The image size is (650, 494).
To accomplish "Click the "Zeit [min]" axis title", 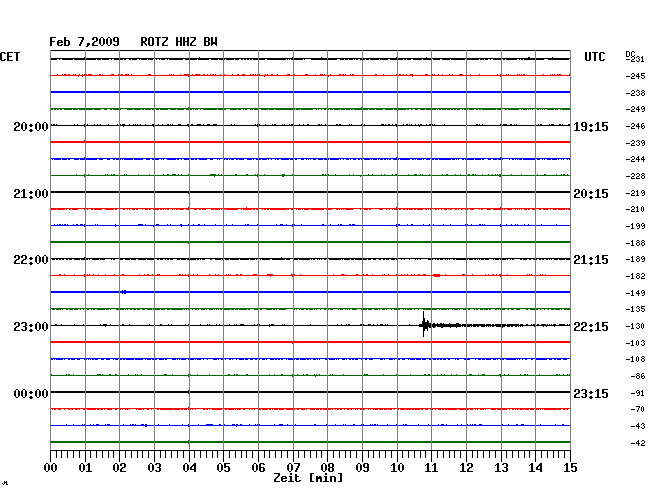I will (x=308, y=478).
